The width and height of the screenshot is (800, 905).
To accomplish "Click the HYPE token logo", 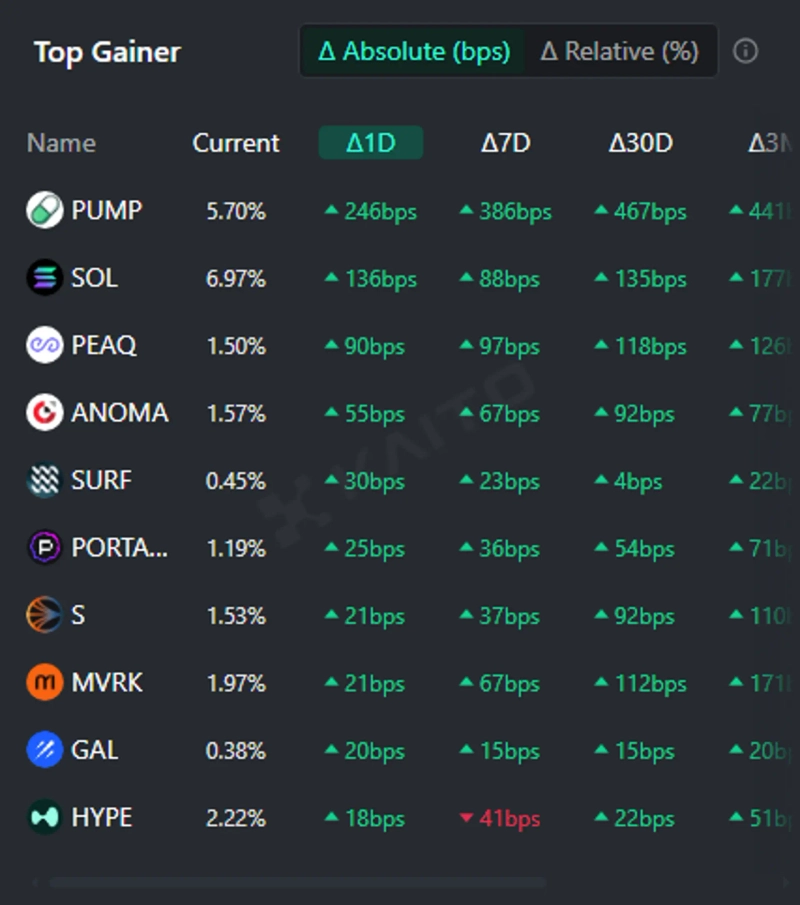I will (44, 818).
